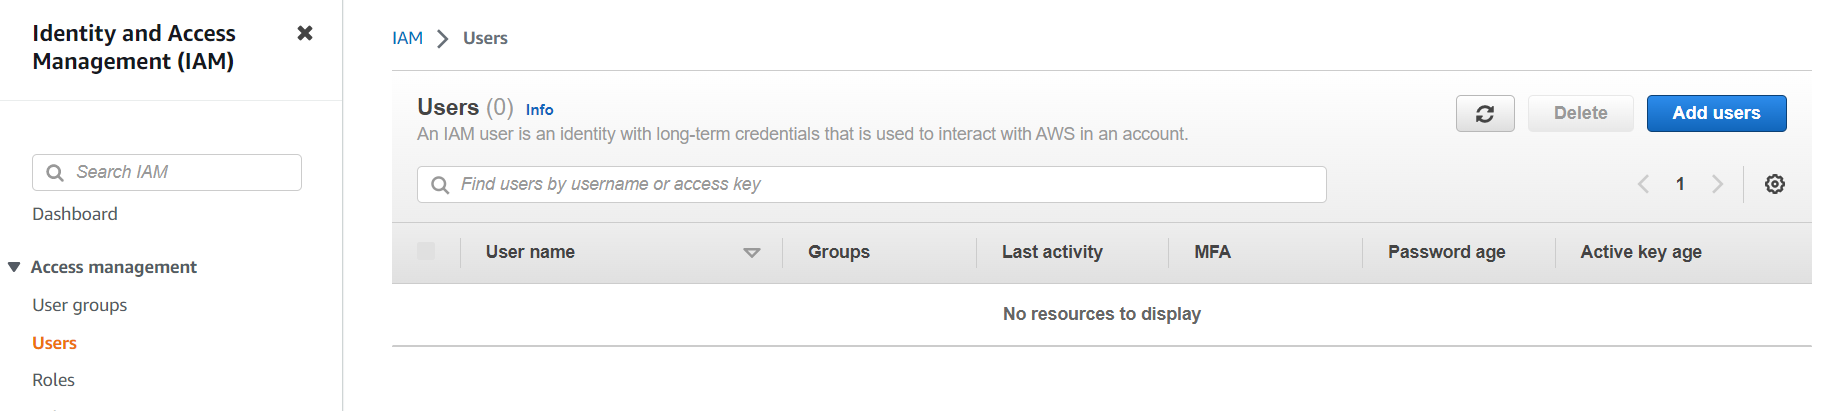The height and width of the screenshot is (411, 1847).
Task: Click breadcrumb chevron after IAM
Action: click(x=443, y=39)
